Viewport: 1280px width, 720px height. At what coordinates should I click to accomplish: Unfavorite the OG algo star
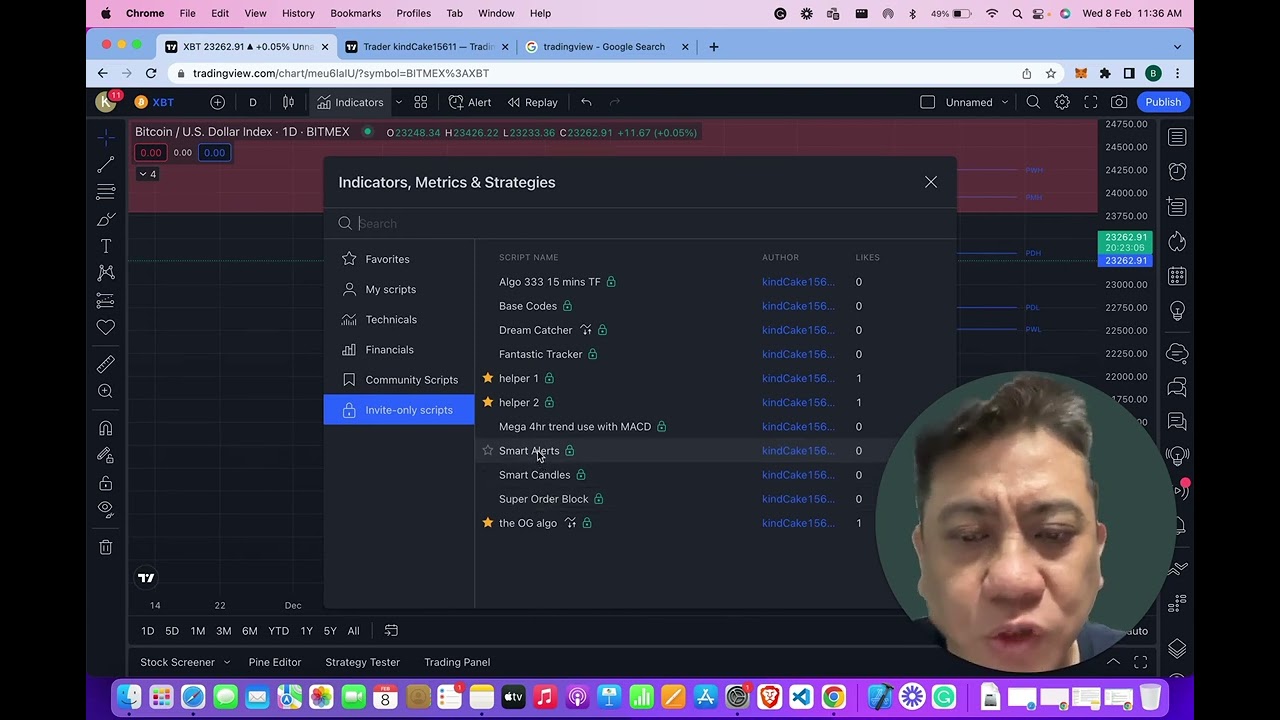click(x=488, y=523)
